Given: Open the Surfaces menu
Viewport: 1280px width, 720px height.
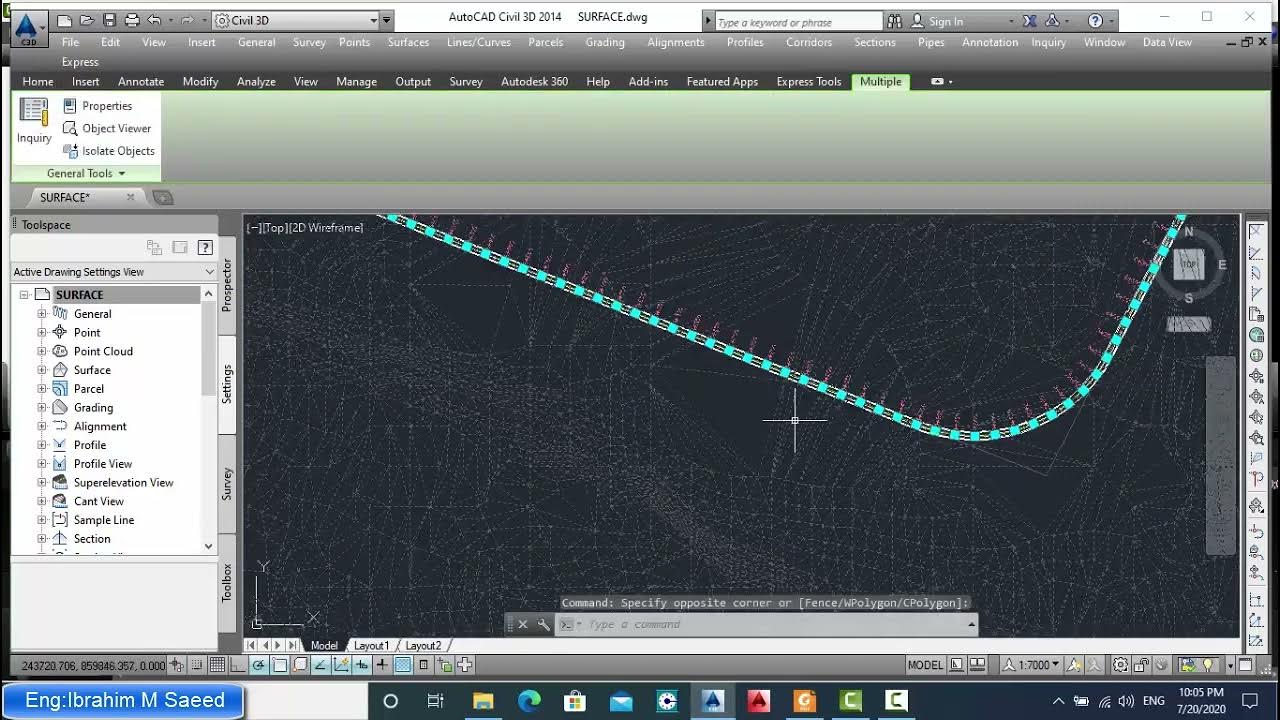Looking at the screenshot, I should coord(408,42).
